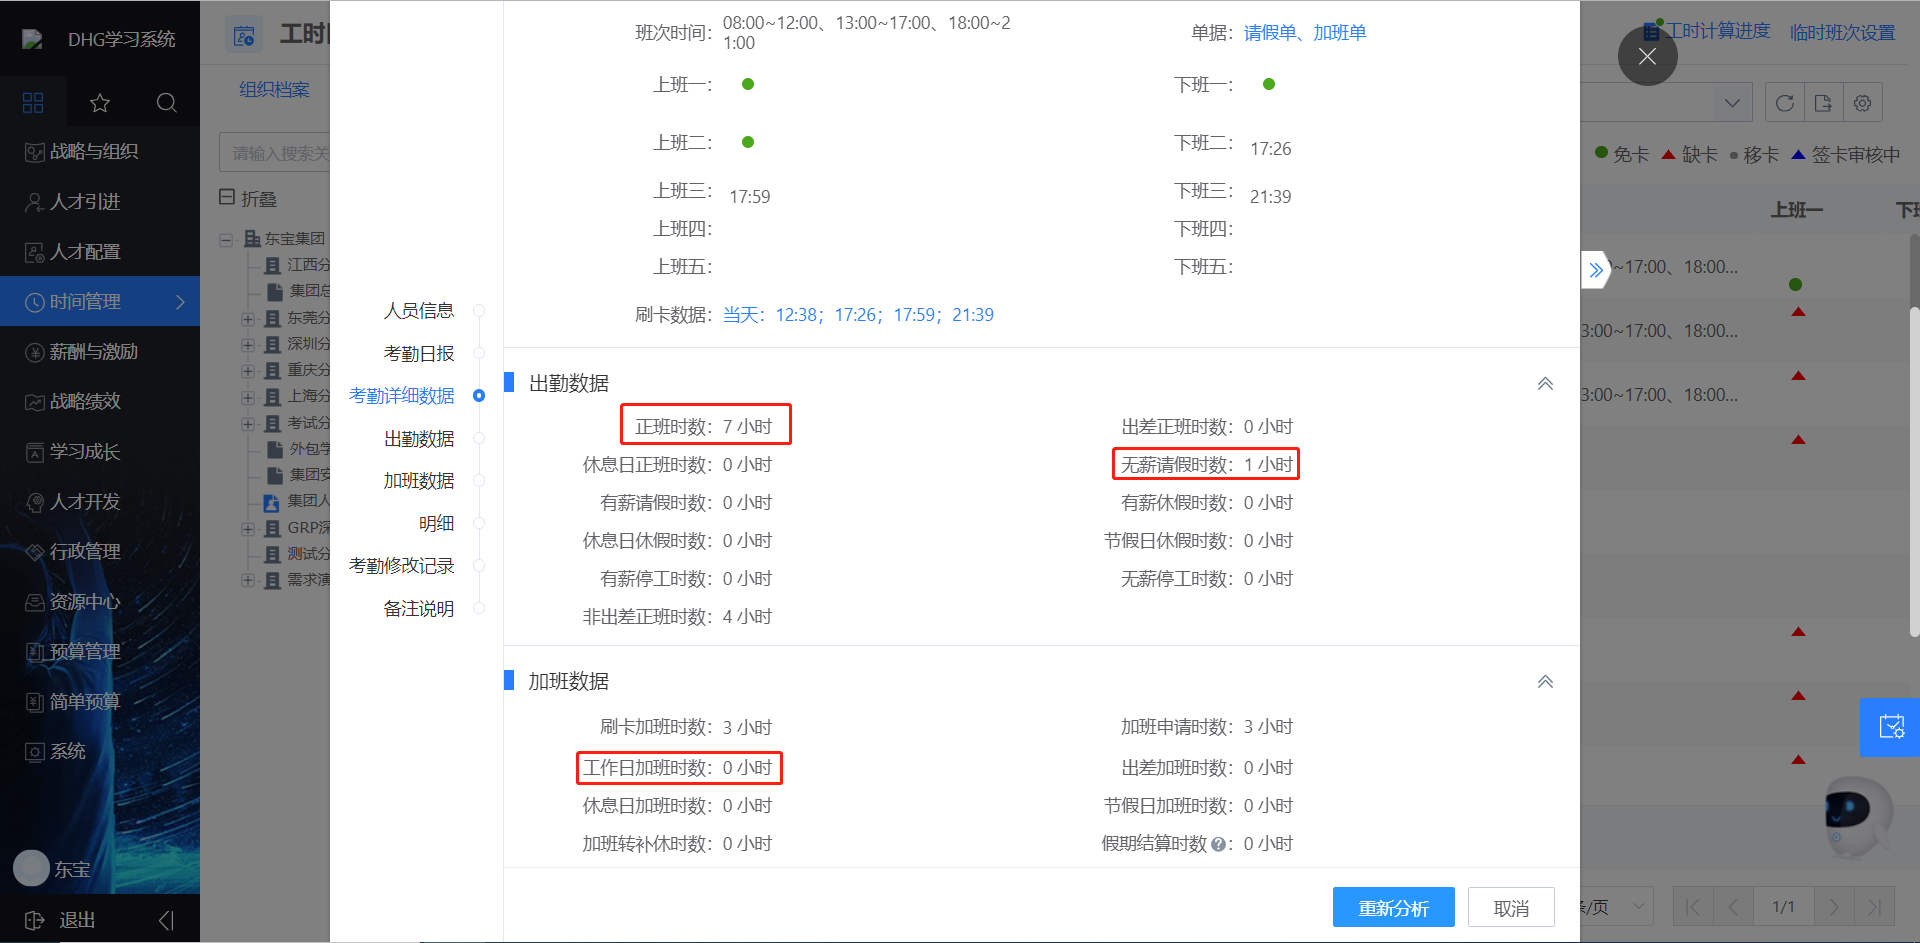Select 薪酬与激励 in the sidebar menu

click(x=85, y=351)
